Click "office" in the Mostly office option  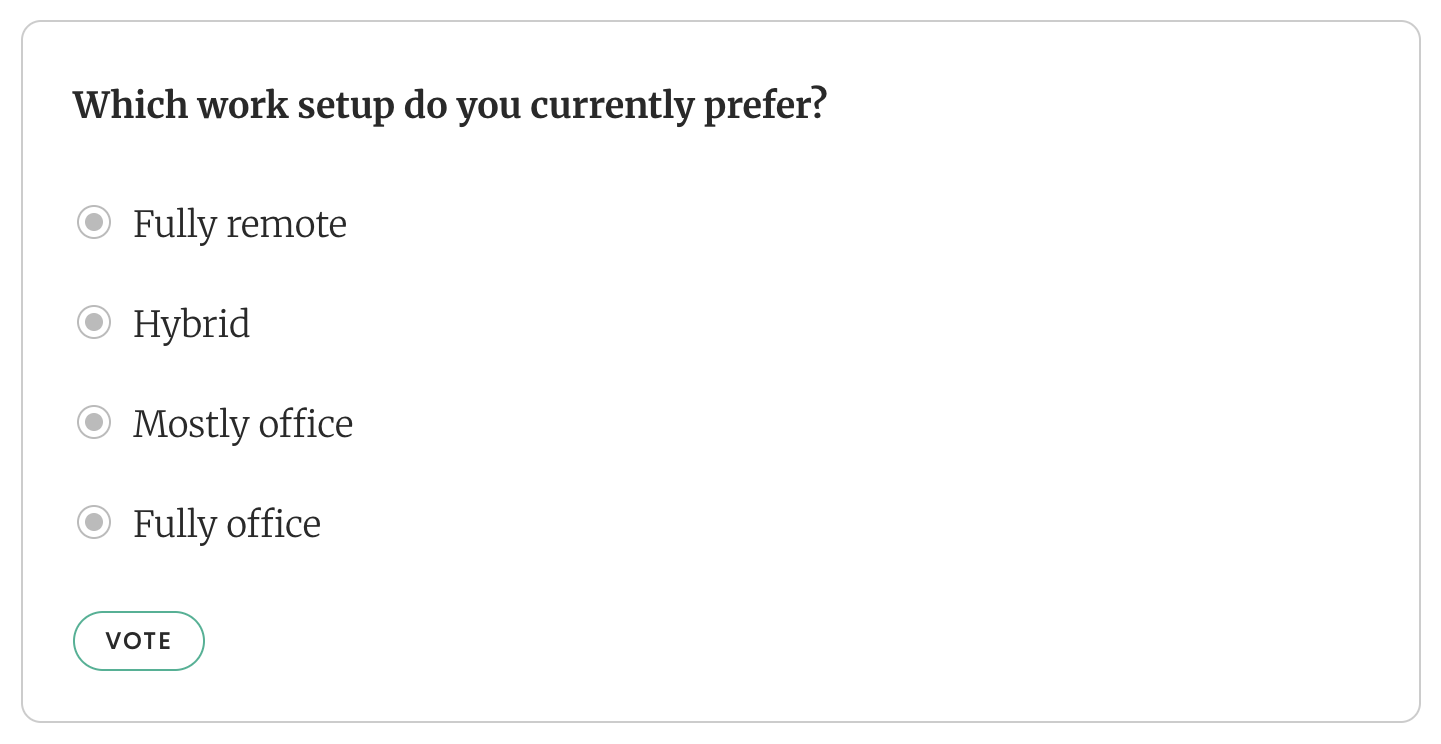306,424
